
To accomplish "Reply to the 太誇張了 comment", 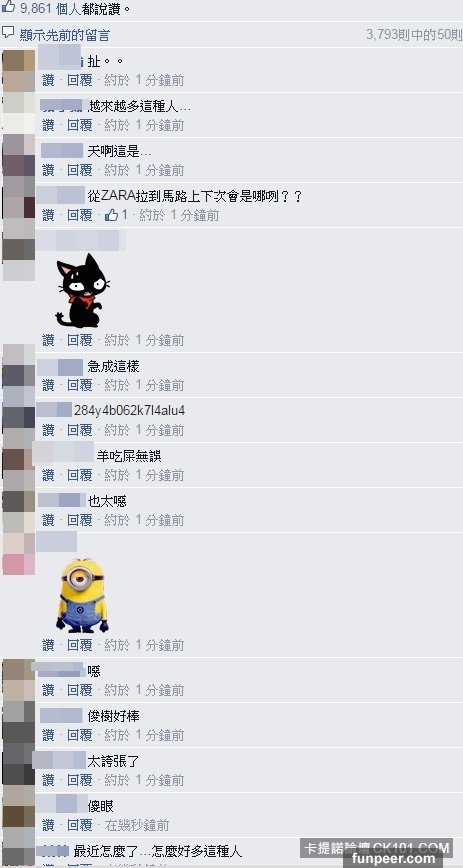I will (x=80, y=780).
